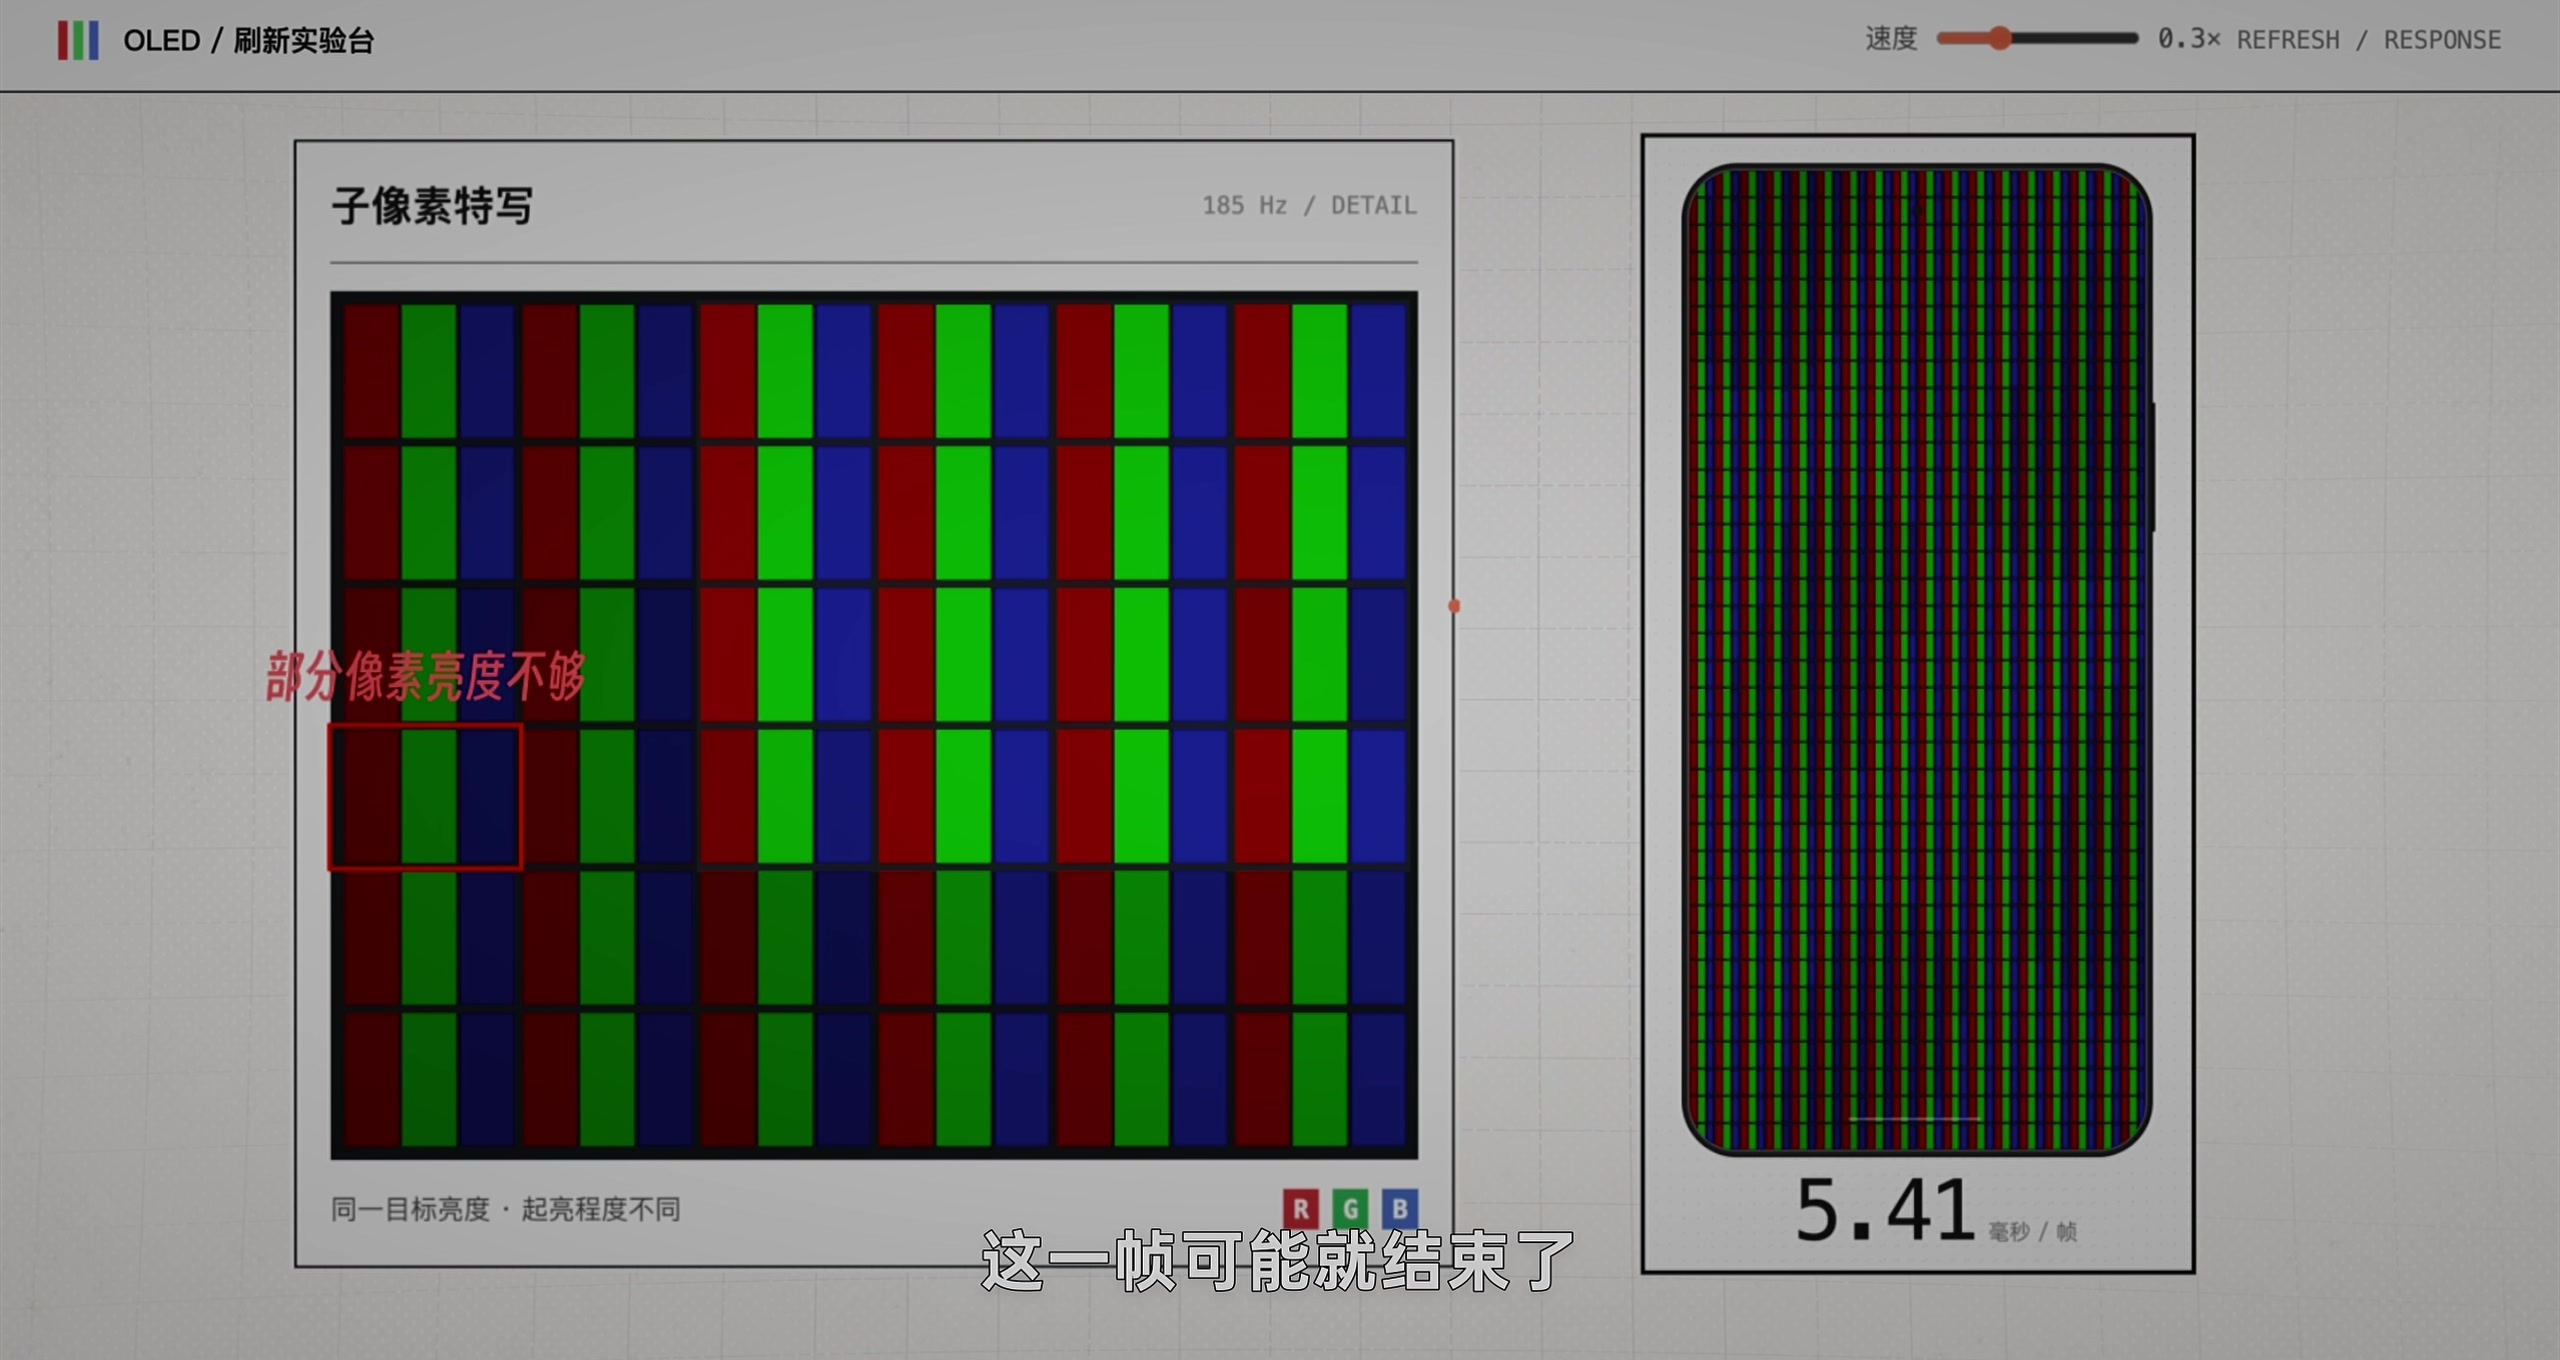Image resolution: width=2560 pixels, height=1360 pixels.
Task: Adjust the 速度 speed slider
Action: 2037,39
